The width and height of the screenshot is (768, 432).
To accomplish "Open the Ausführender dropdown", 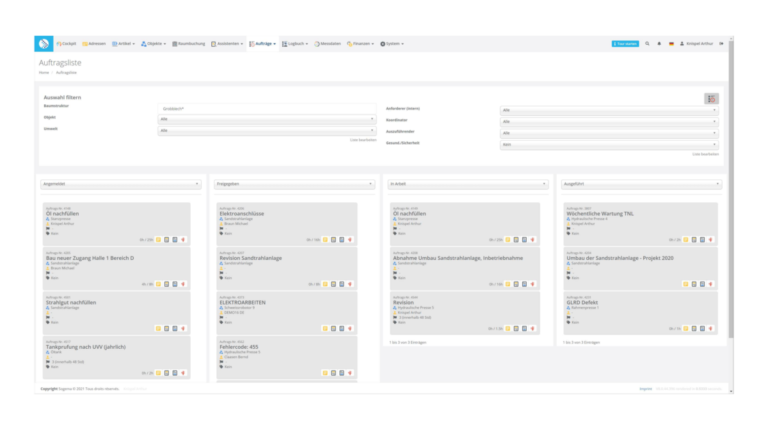I will [x=609, y=133].
